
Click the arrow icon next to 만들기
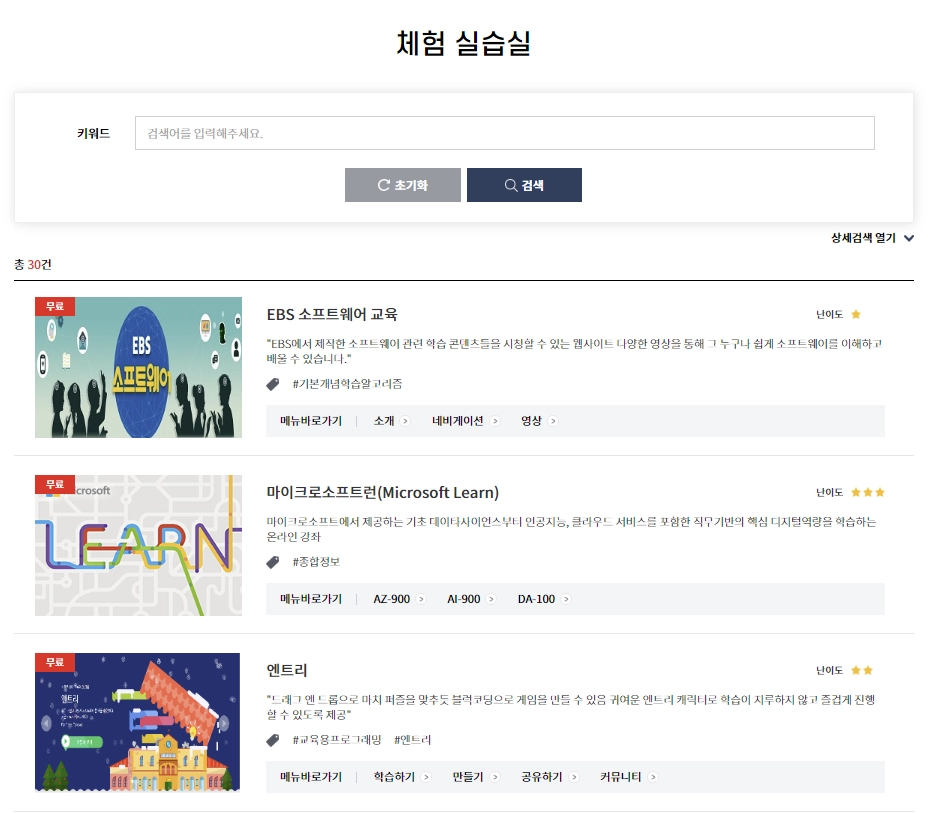495,777
